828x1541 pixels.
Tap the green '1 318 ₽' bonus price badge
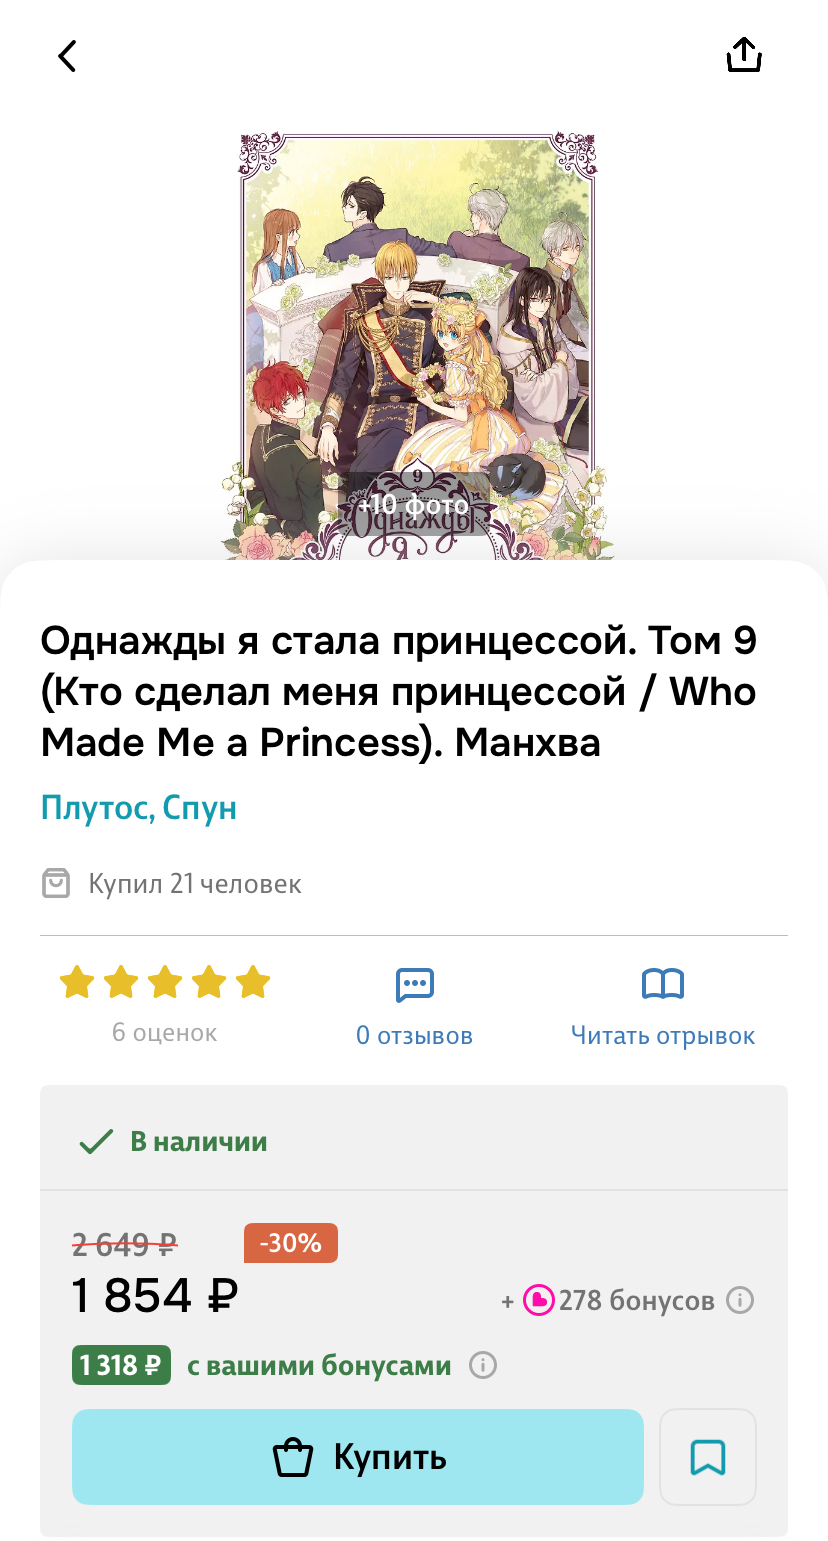coord(121,1365)
